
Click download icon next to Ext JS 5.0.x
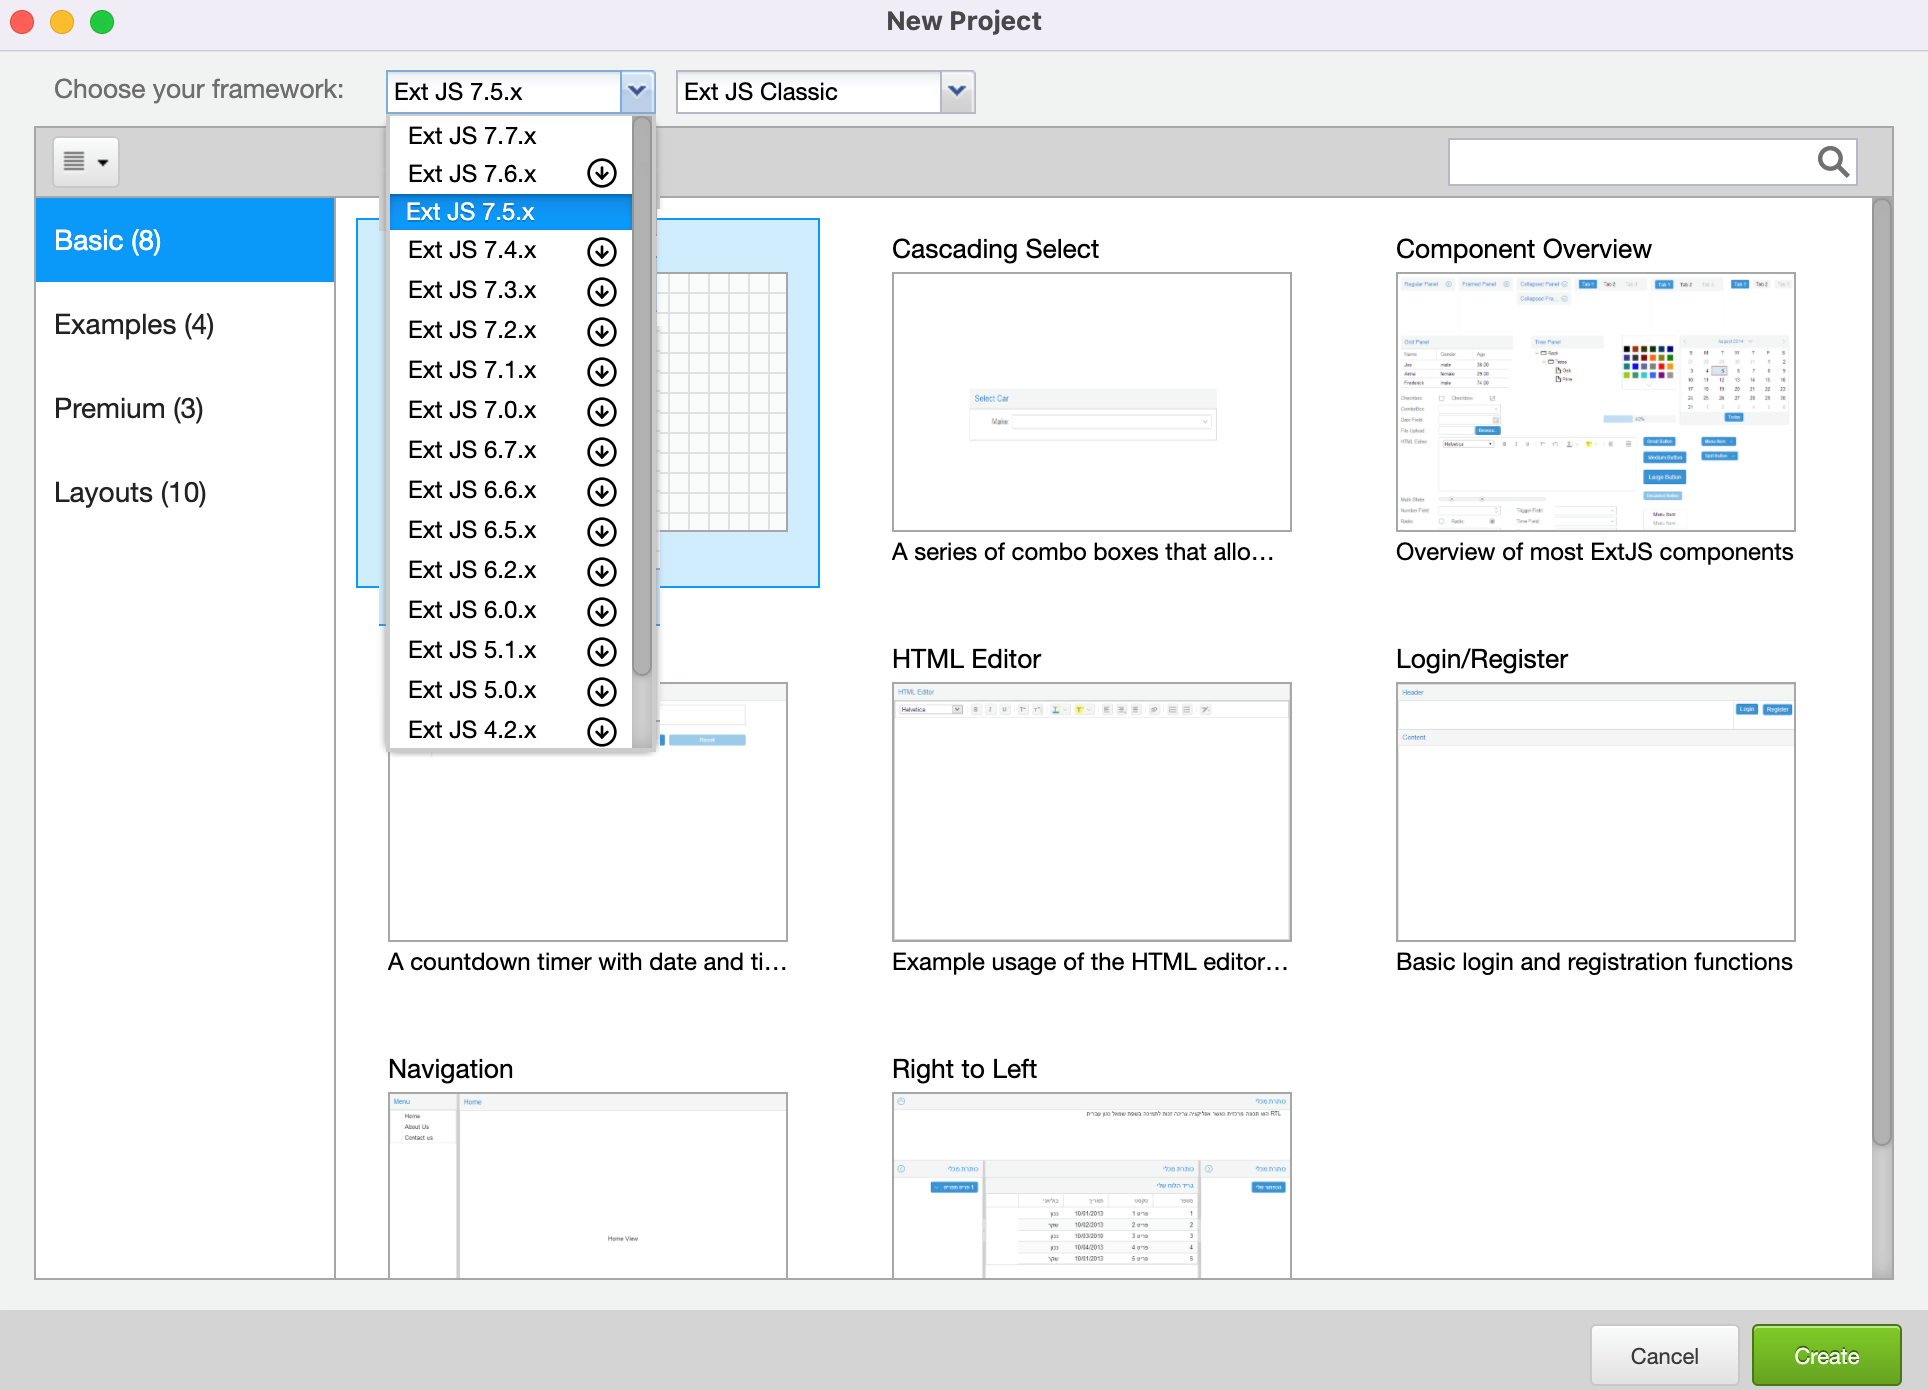601,691
